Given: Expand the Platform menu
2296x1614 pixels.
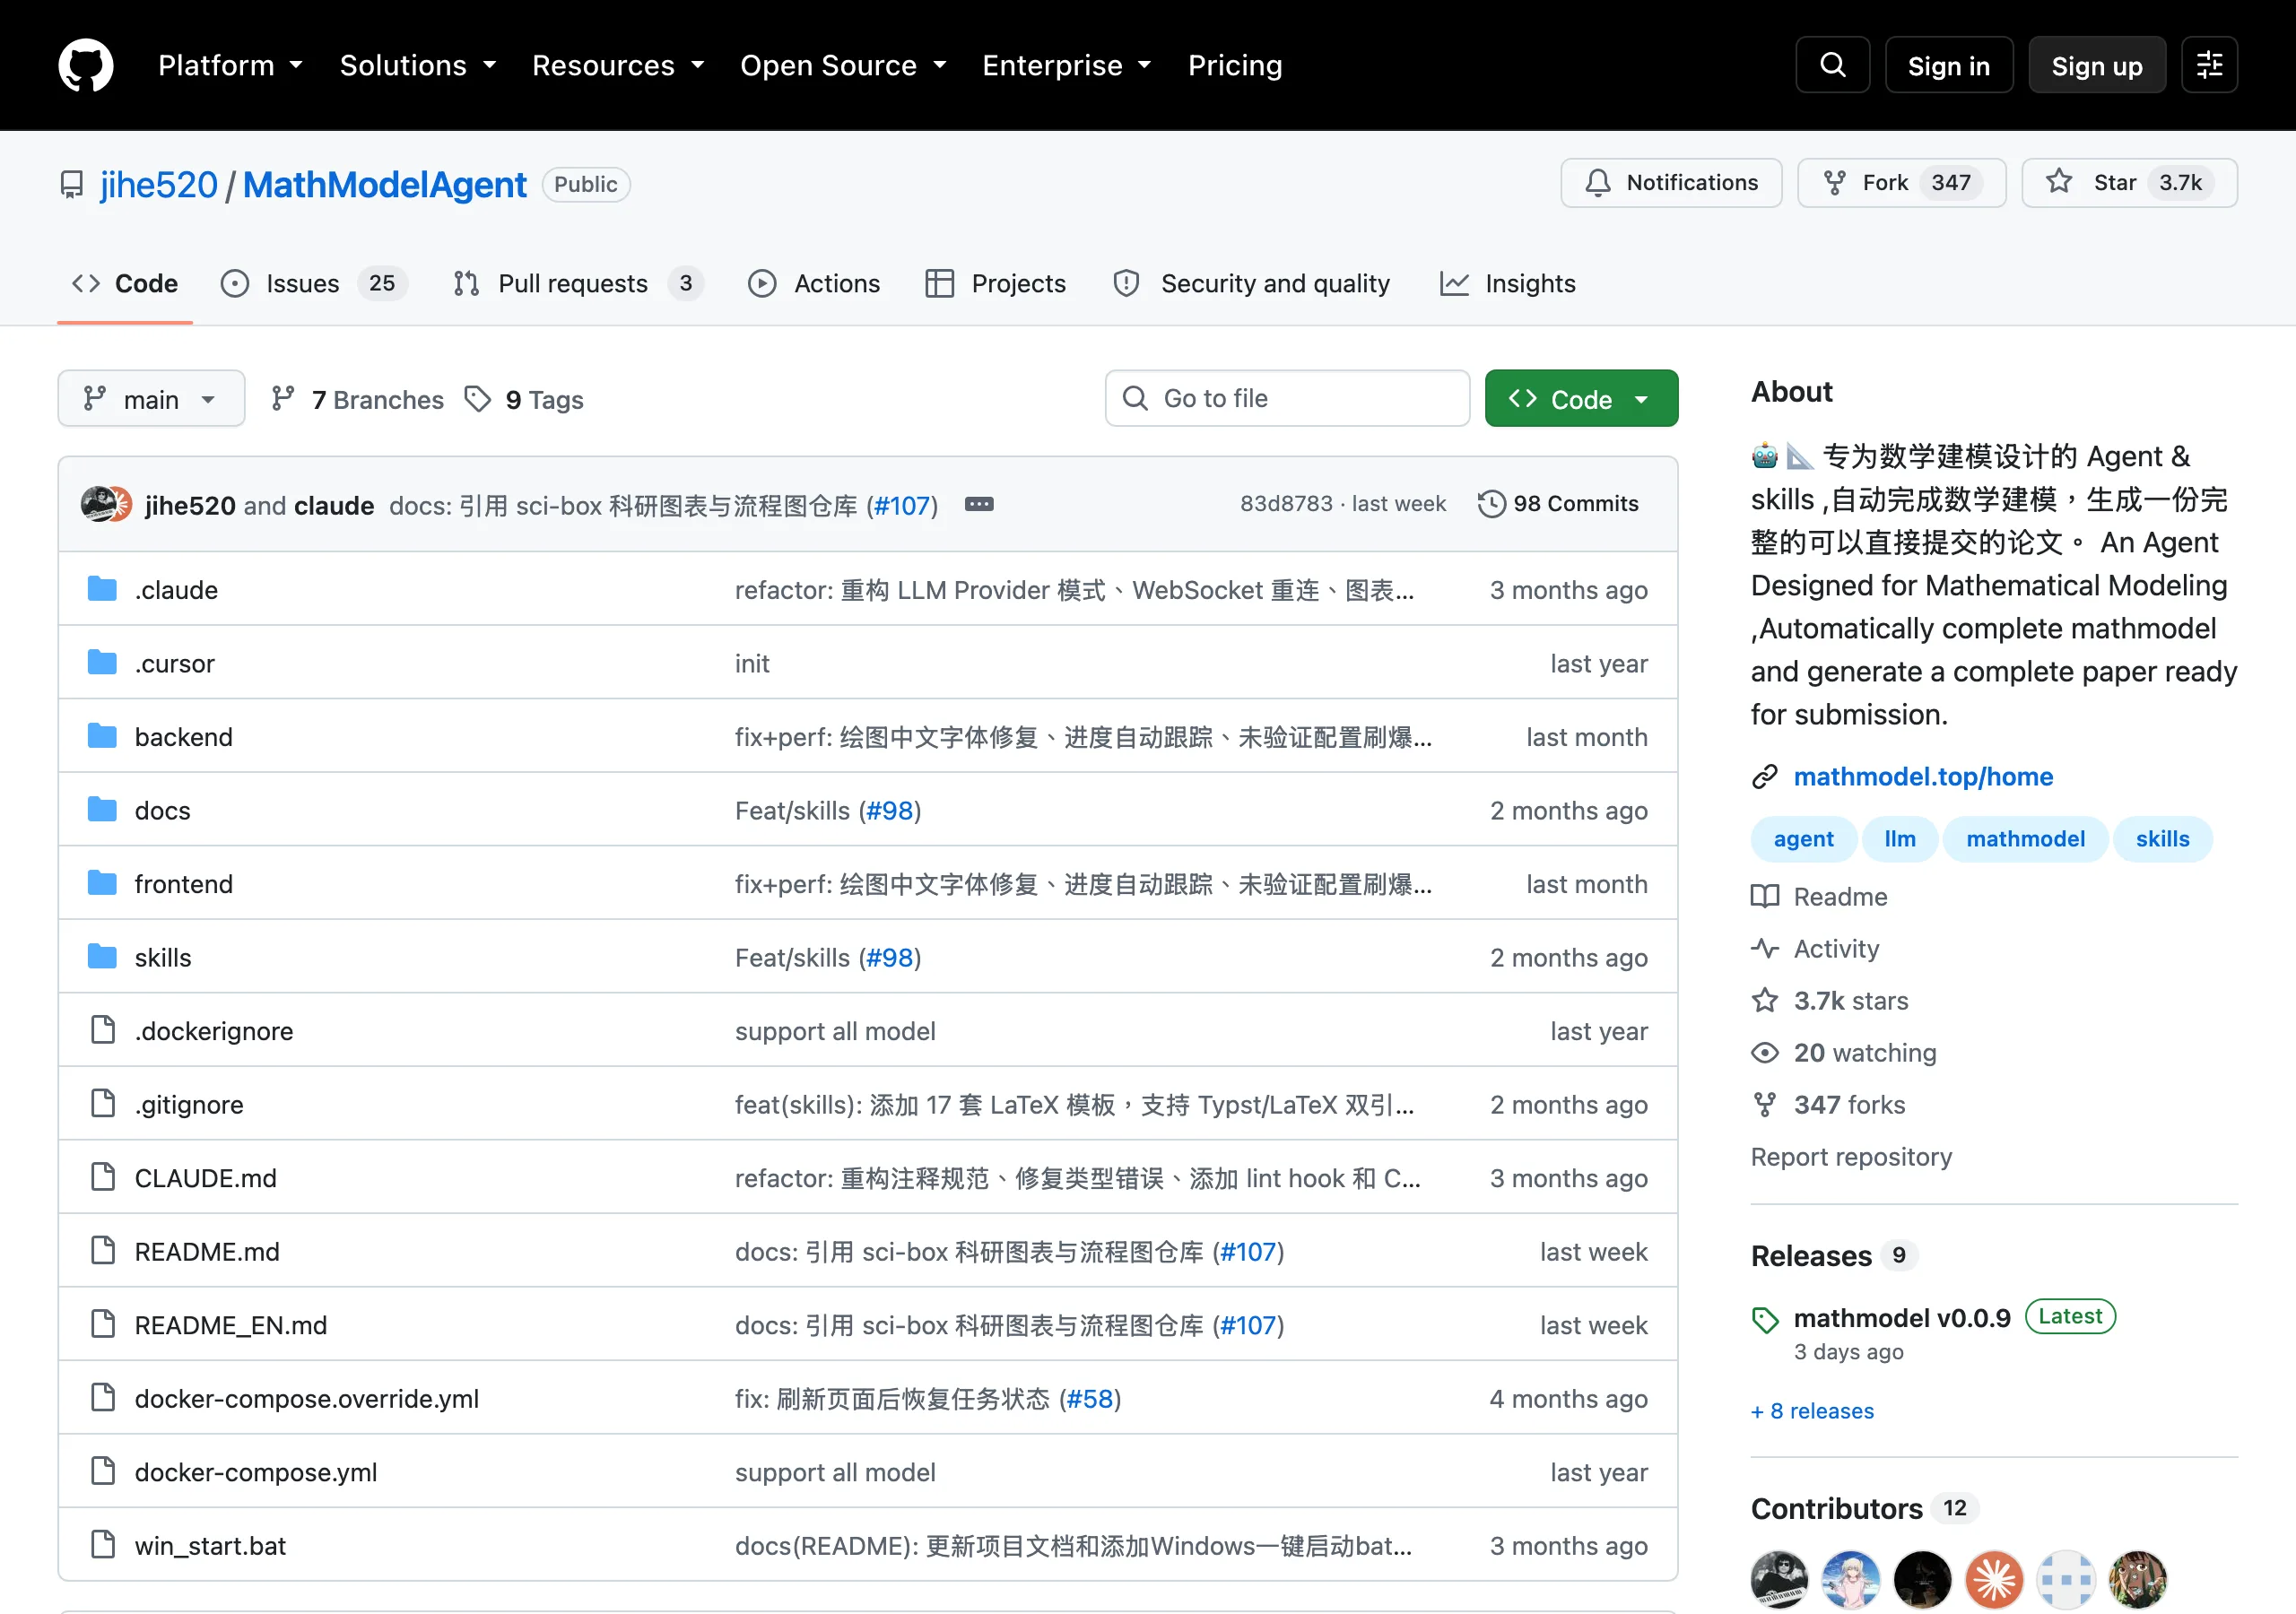Looking at the screenshot, I should click(230, 65).
